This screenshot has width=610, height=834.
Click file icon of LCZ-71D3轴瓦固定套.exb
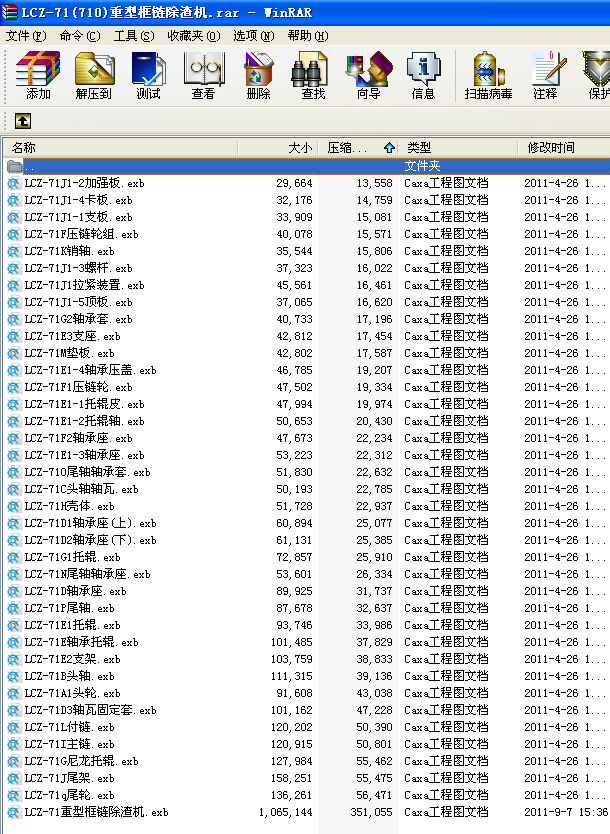(x=13, y=710)
